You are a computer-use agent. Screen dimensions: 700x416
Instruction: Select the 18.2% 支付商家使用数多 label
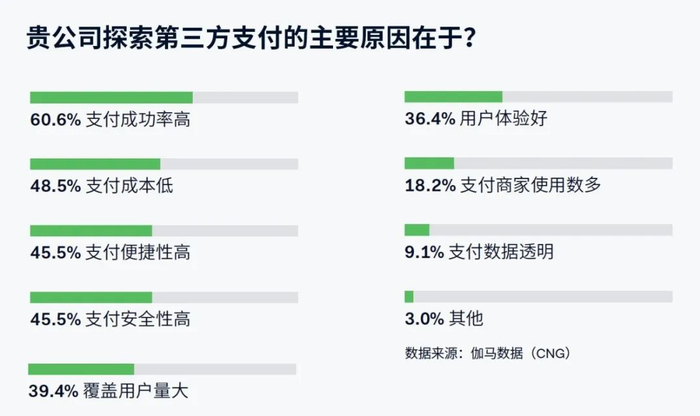pos(492,186)
